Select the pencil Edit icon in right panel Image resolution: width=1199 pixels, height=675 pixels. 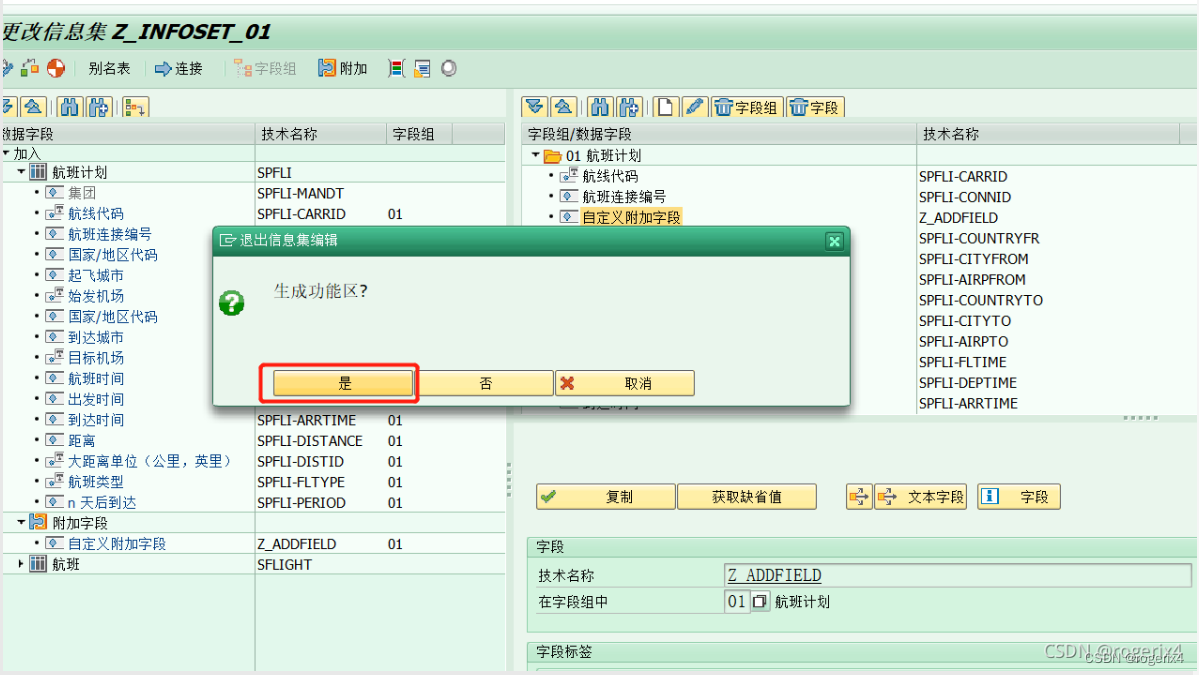pyautogui.click(x=693, y=106)
